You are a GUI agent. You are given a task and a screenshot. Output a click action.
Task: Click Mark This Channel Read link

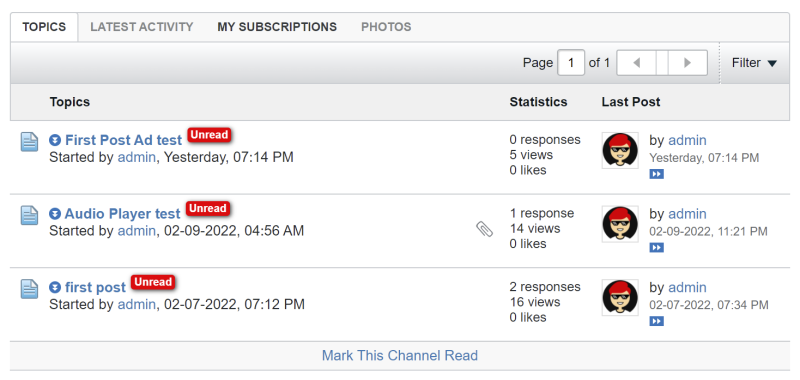click(400, 355)
